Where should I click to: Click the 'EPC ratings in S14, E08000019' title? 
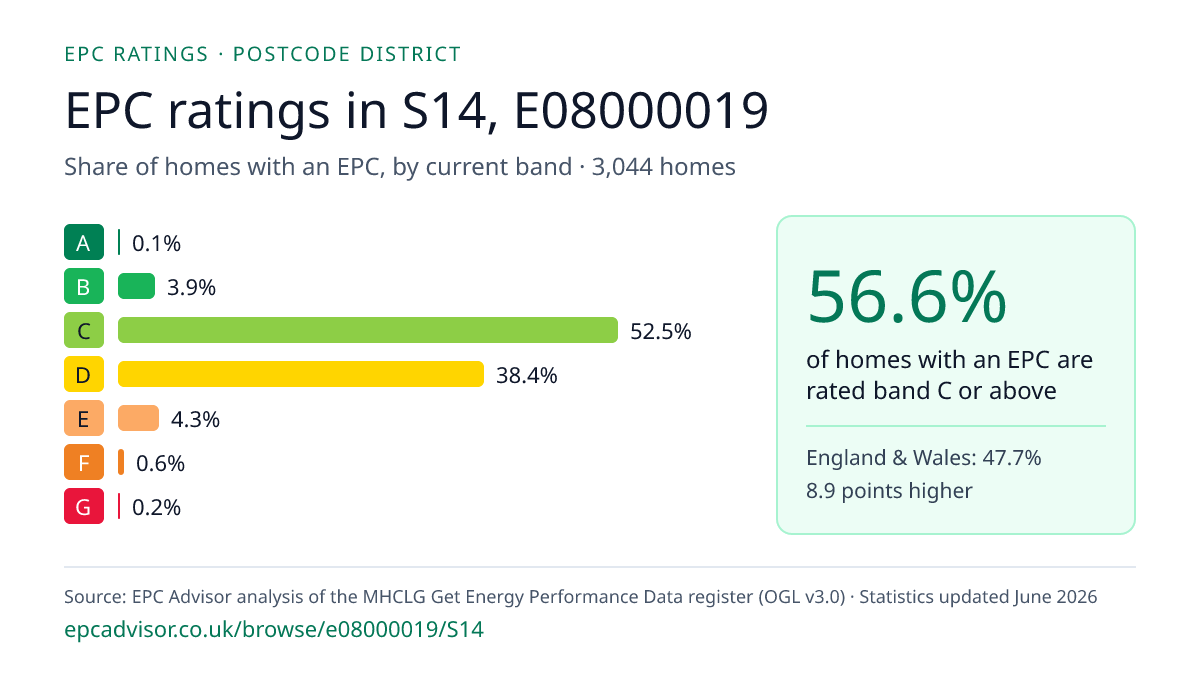(x=417, y=111)
